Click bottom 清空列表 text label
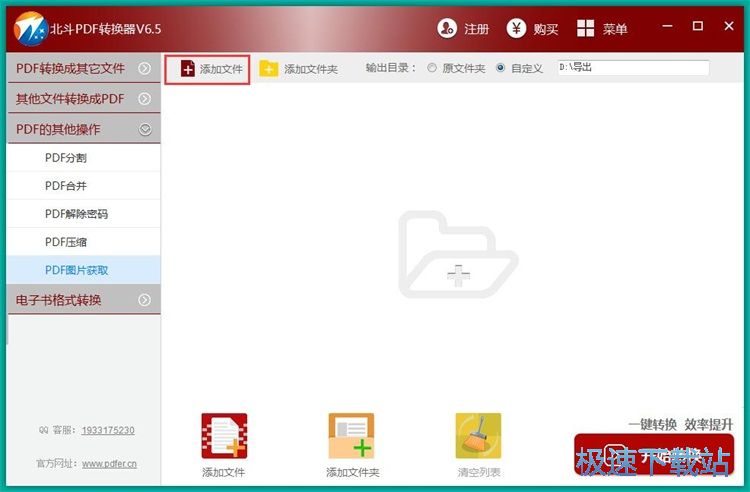 pos(479,472)
